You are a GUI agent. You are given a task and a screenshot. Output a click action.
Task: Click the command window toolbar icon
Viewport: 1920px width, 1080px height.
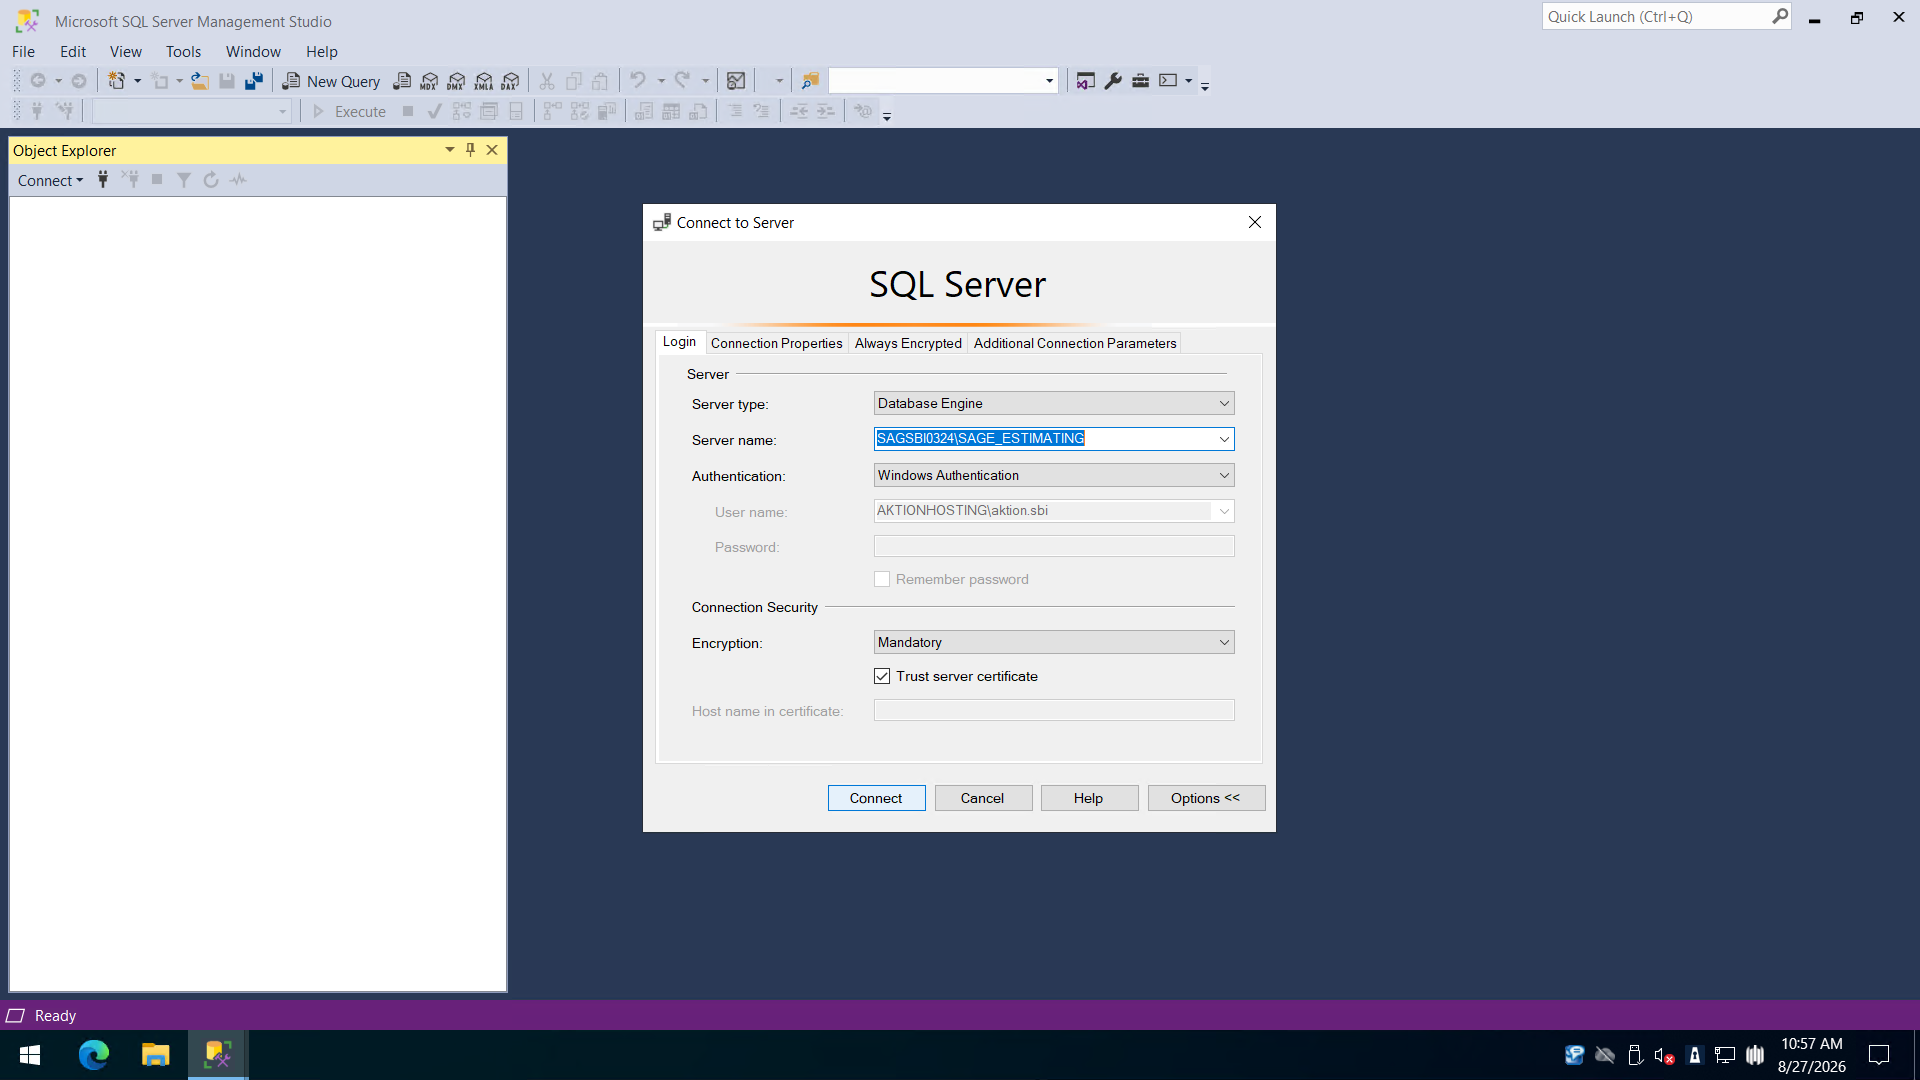[x=1168, y=81]
